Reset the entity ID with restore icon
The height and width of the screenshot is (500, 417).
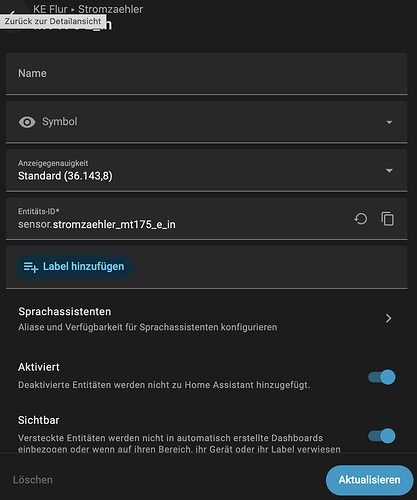point(361,219)
